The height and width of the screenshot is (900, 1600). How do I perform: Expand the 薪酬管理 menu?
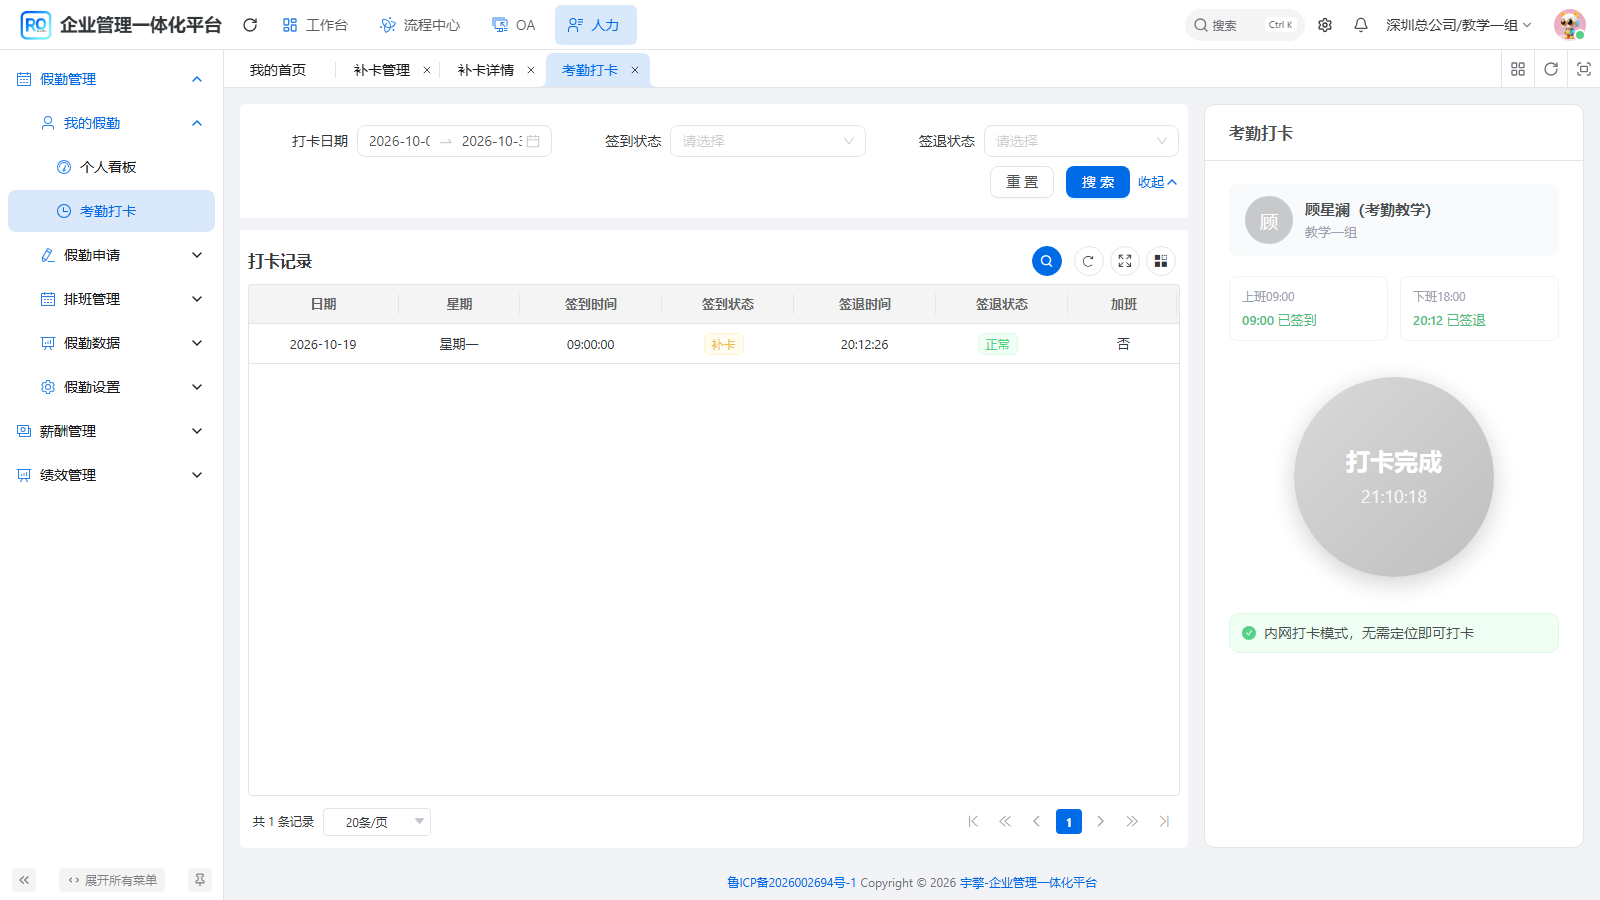click(112, 431)
